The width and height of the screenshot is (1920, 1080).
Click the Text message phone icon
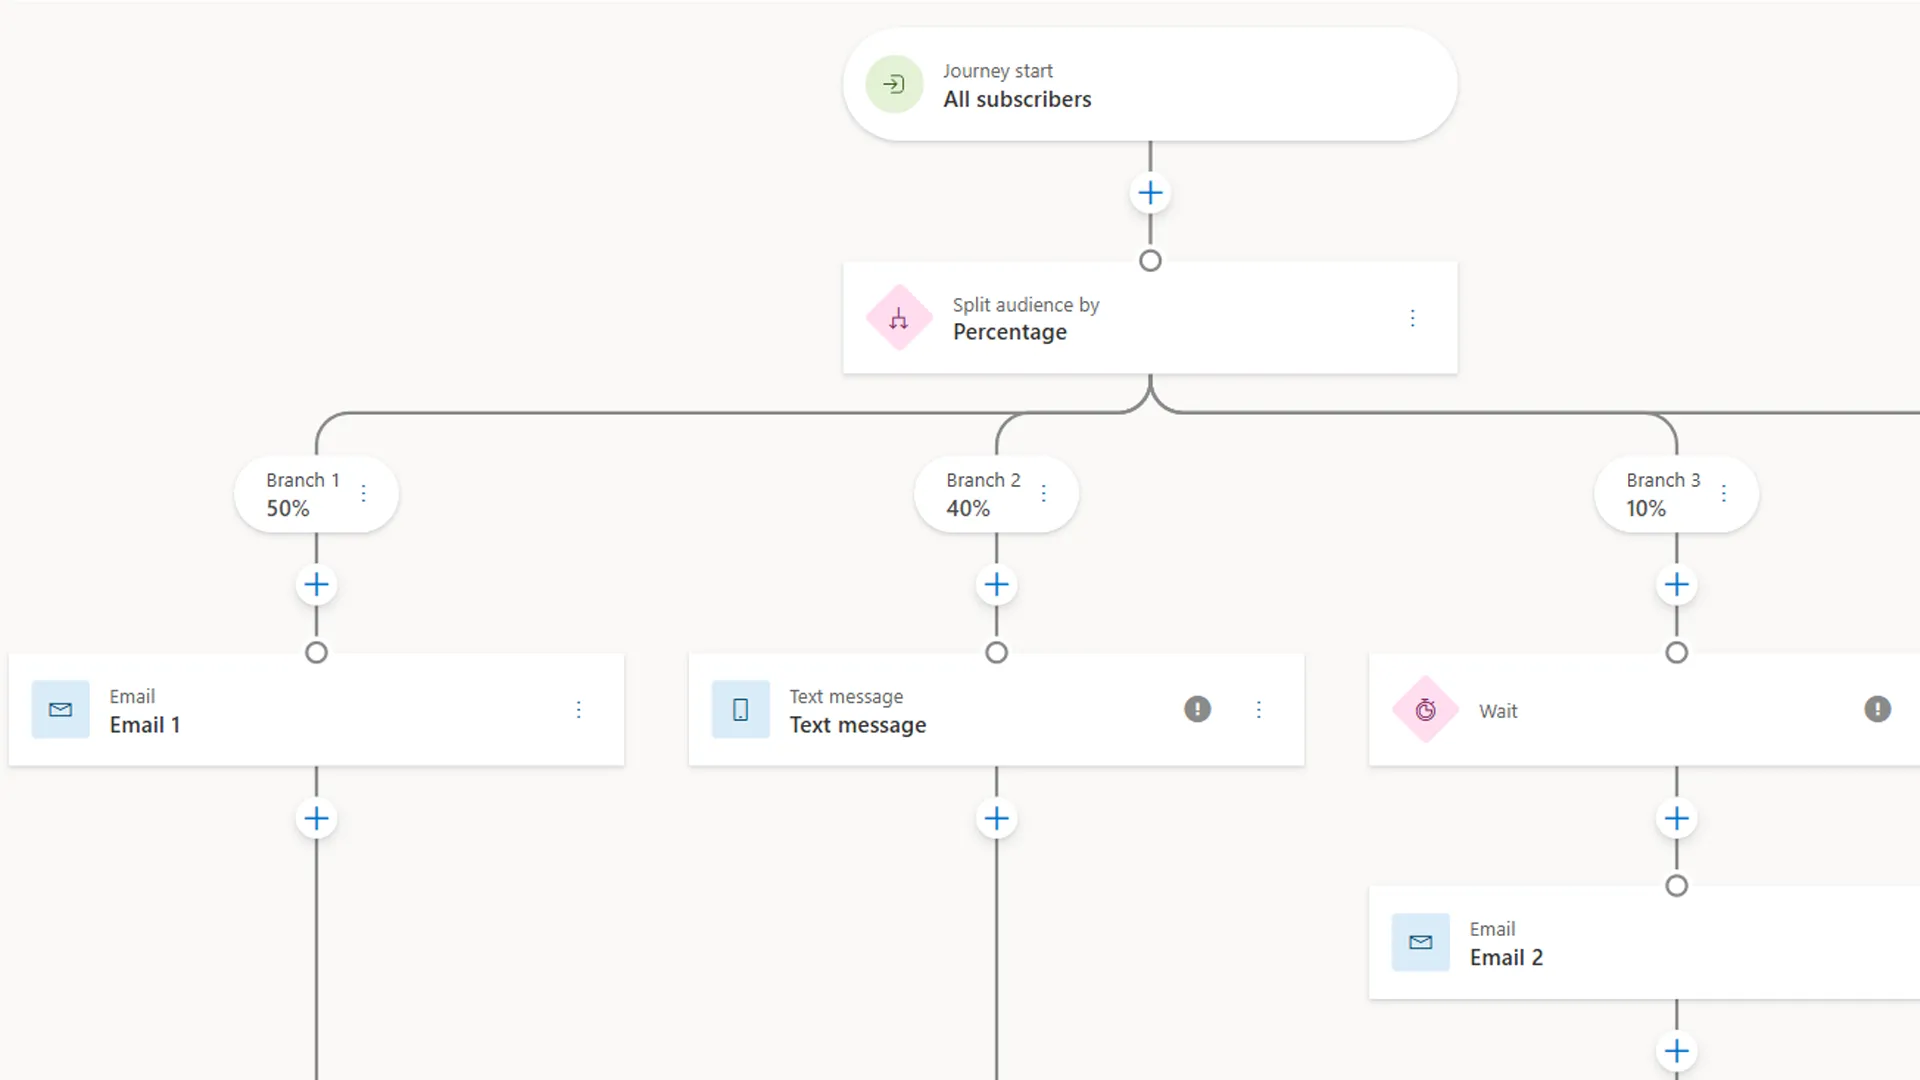pos(741,710)
